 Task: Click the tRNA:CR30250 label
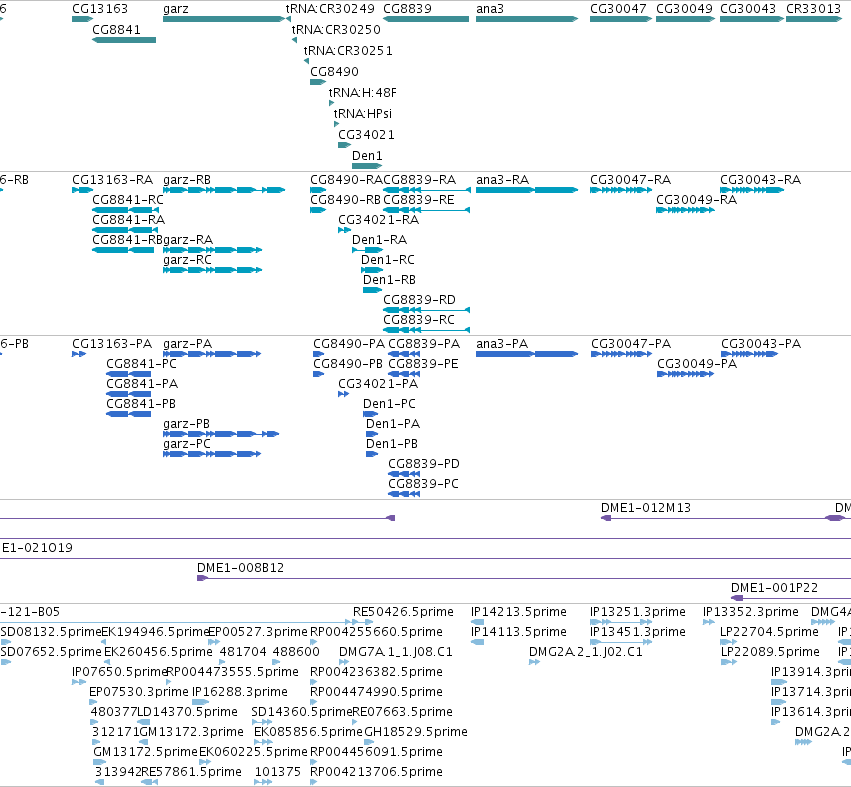(x=336, y=30)
